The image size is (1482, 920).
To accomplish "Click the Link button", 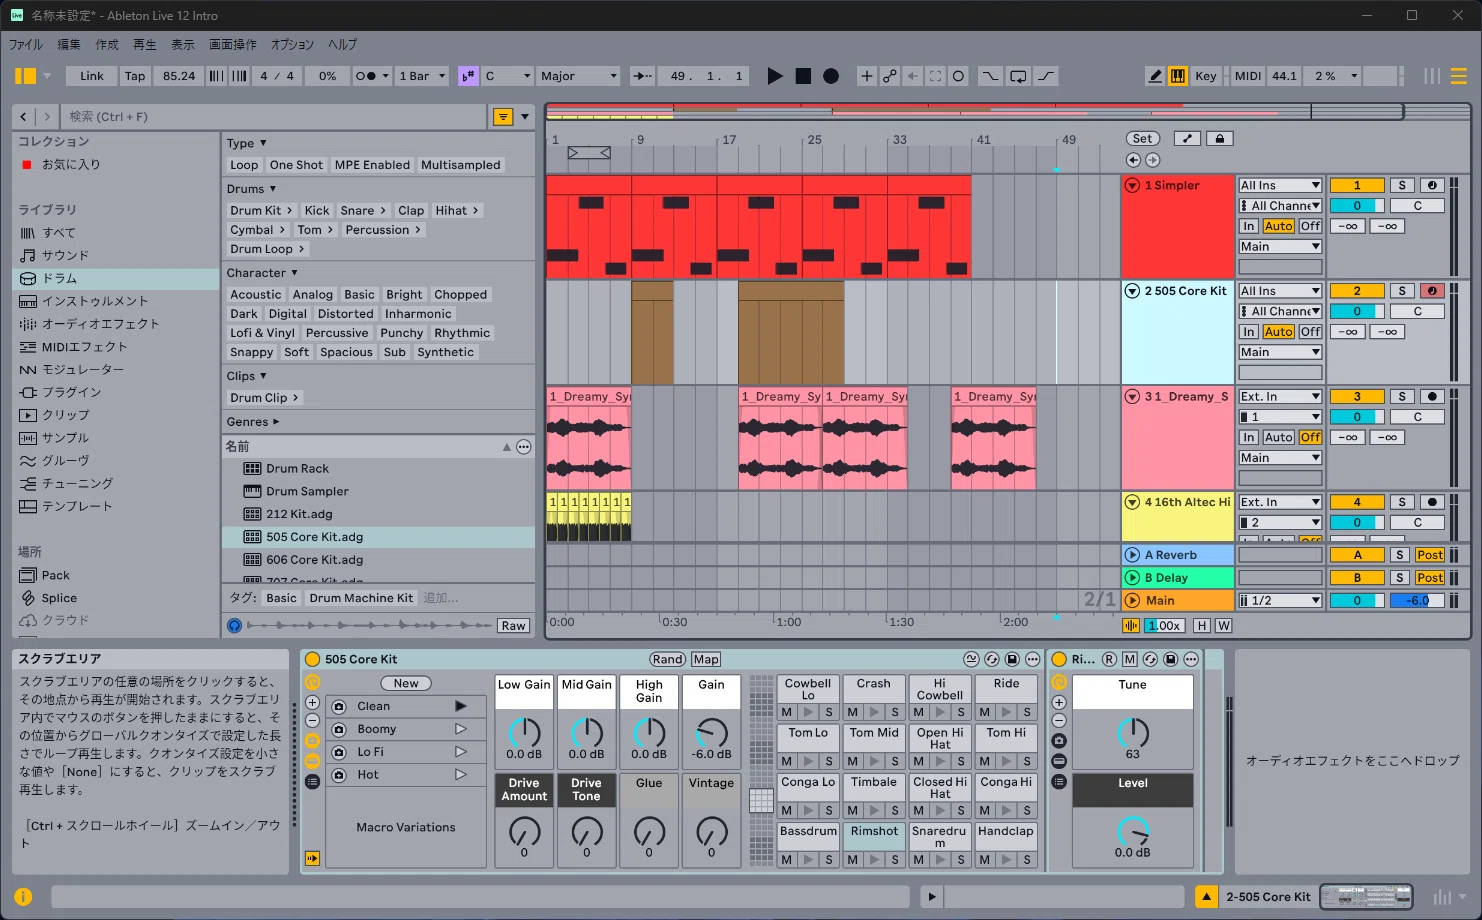I will pyautogui.click(x=92, y=76).
